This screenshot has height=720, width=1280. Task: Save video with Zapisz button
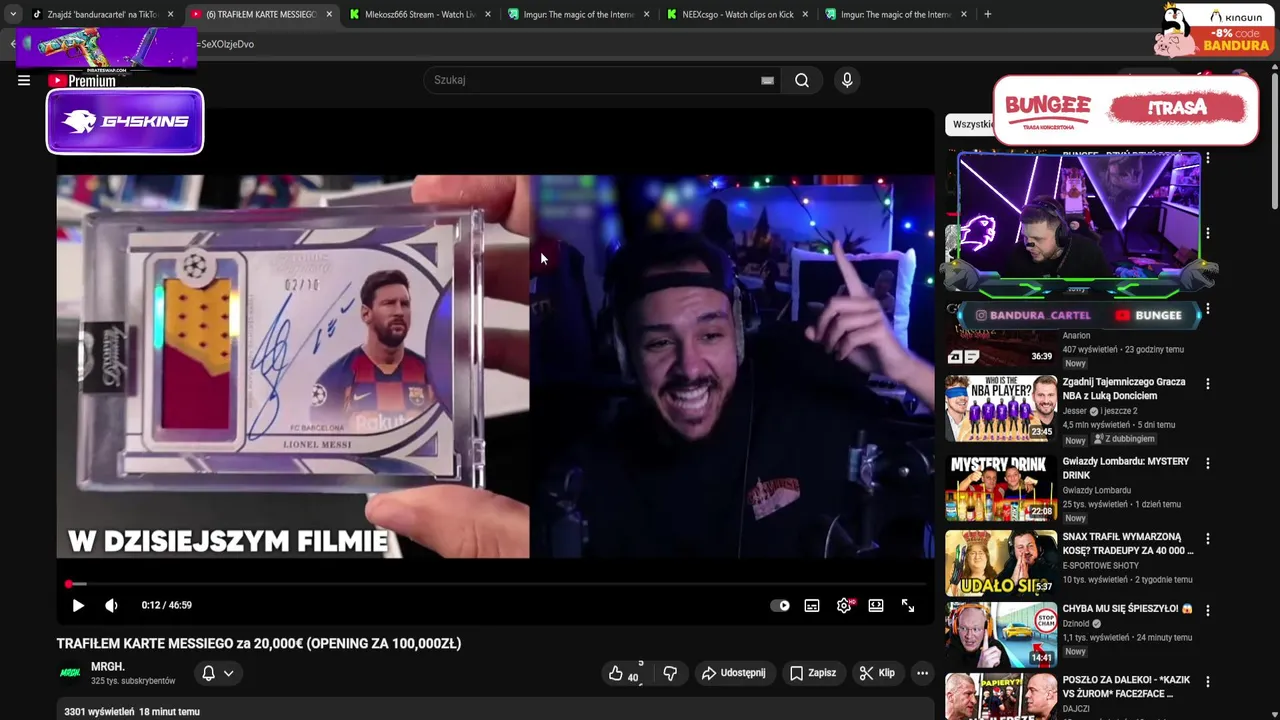[x=813, y=673]
